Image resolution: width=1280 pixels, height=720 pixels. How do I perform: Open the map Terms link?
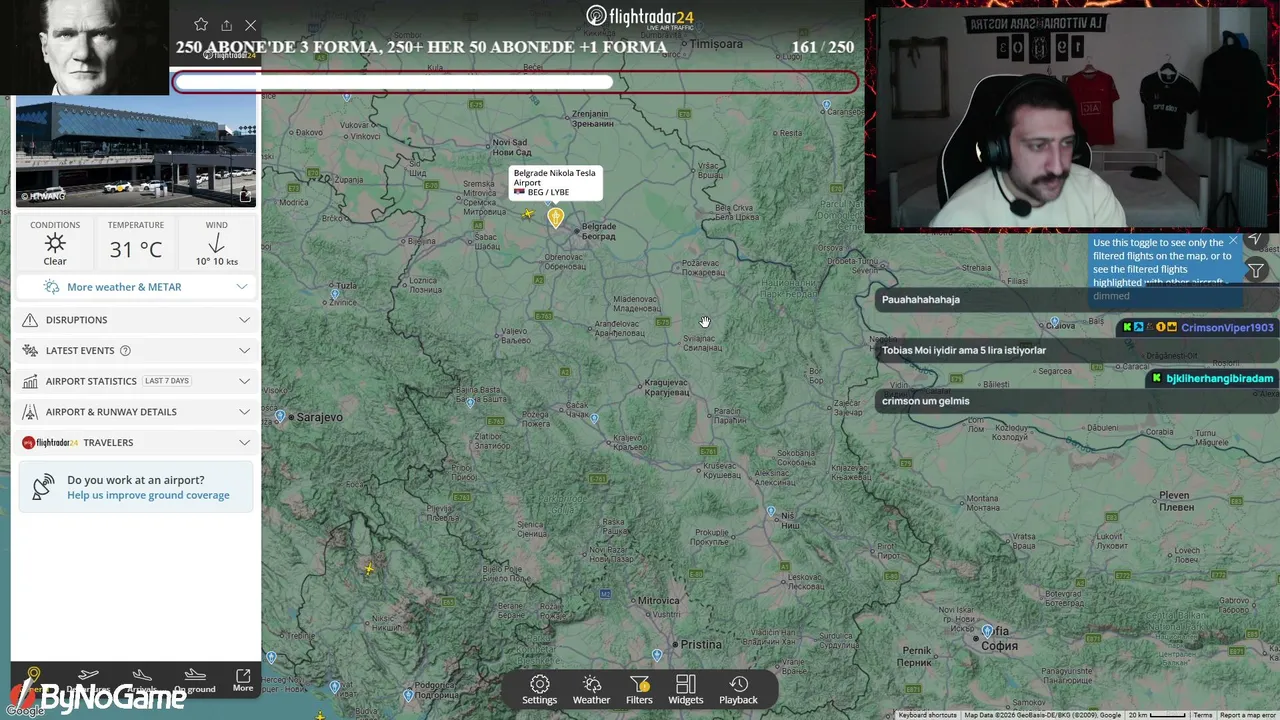click(x=1203, y=715)
